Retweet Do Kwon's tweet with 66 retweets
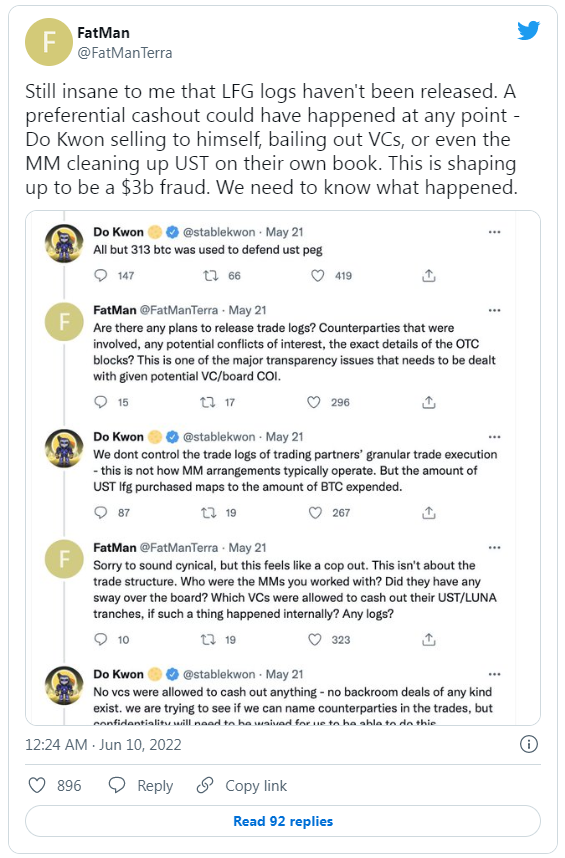This screenshot has width=565, height=858. 211,275
